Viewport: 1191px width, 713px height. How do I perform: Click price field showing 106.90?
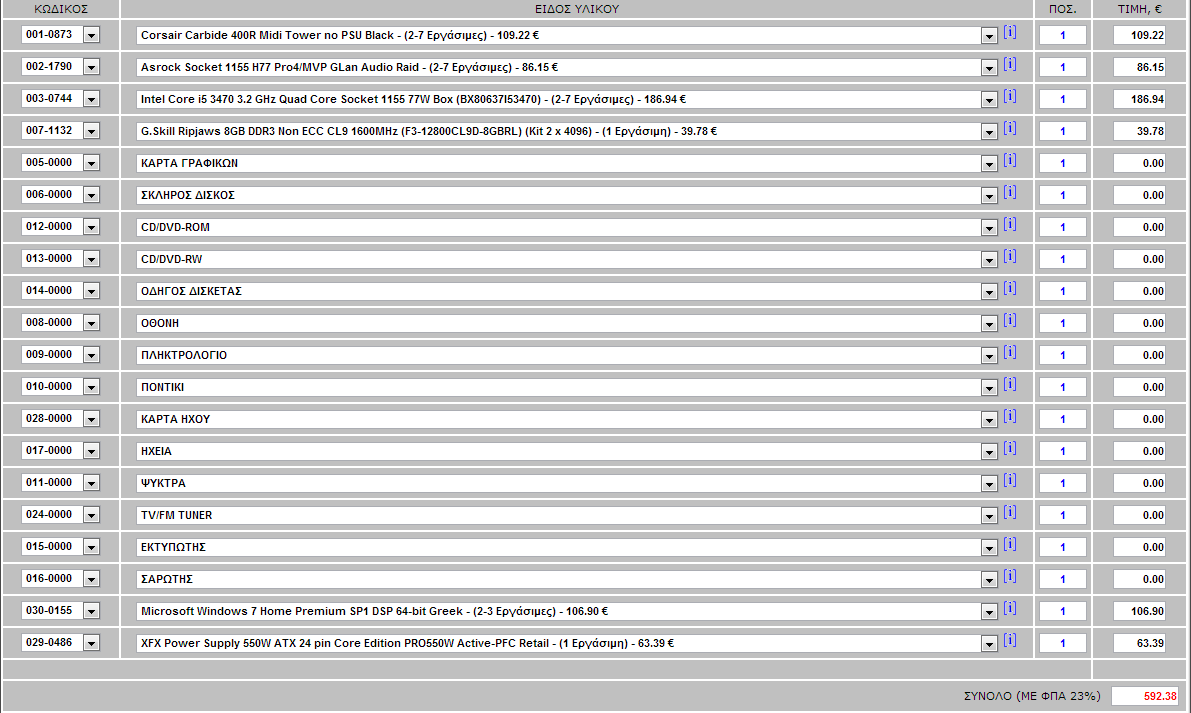[x=1139, y=610]
